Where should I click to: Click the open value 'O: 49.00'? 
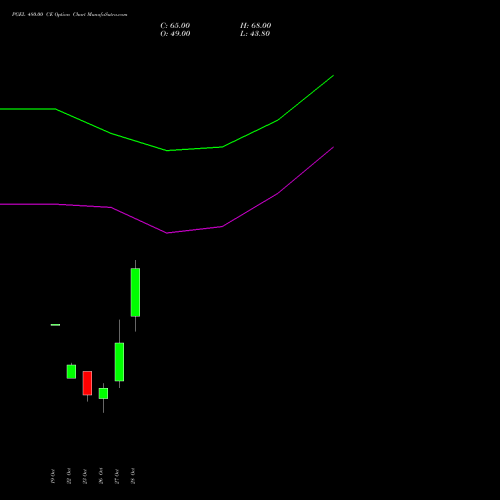coord(175,34)
